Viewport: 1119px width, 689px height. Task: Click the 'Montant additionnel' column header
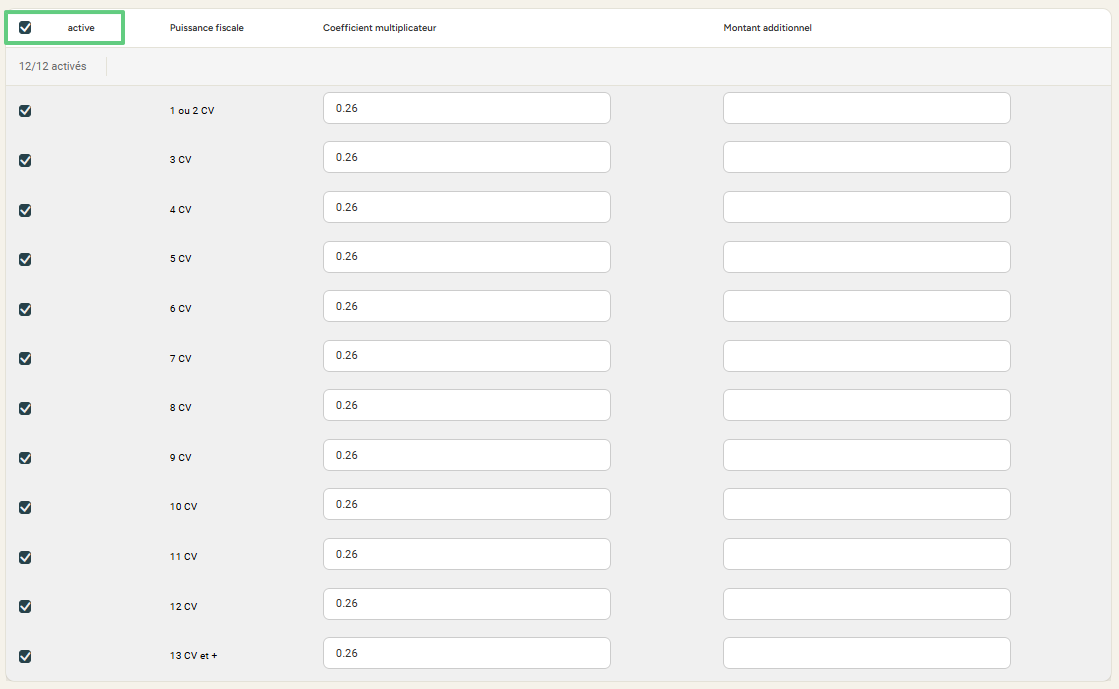(767, 28)
